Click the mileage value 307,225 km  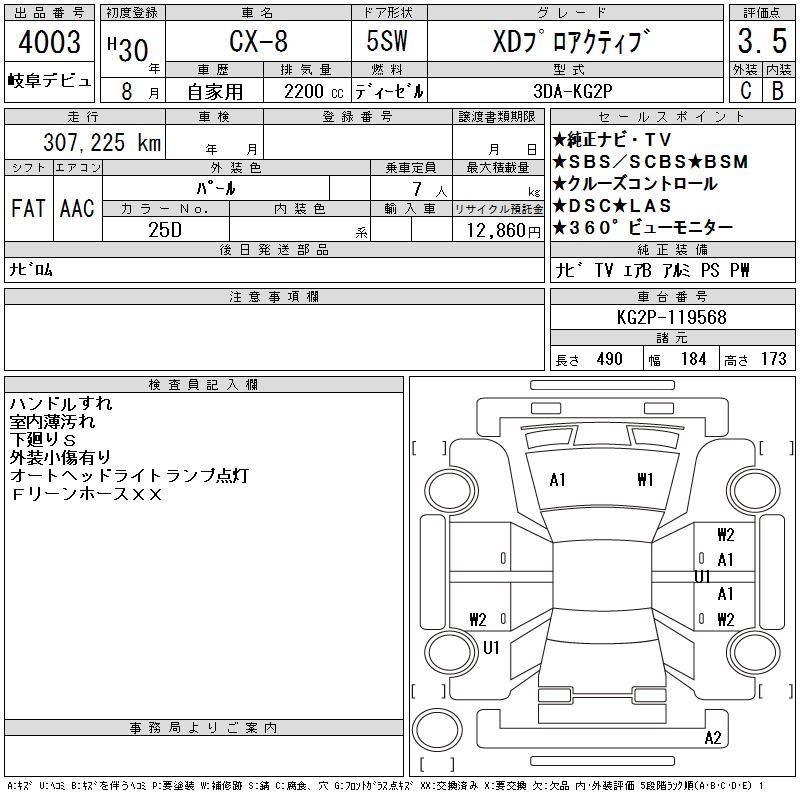pos(102,143)
